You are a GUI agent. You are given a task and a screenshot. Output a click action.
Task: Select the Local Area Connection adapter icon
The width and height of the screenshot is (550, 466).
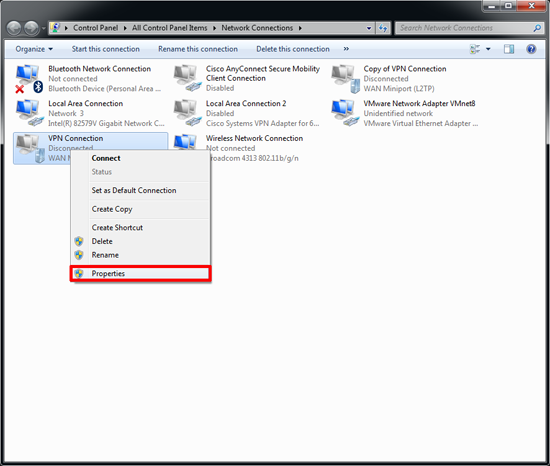click(29, 113)
